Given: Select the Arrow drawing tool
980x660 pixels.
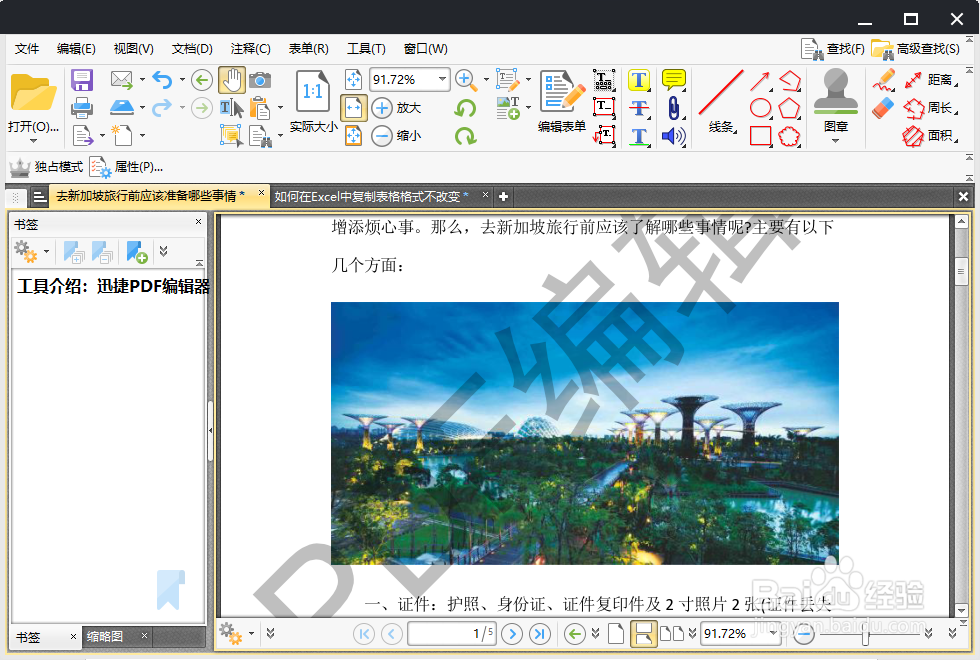Looking at the screenshot, I should click(x=760, y=80).
